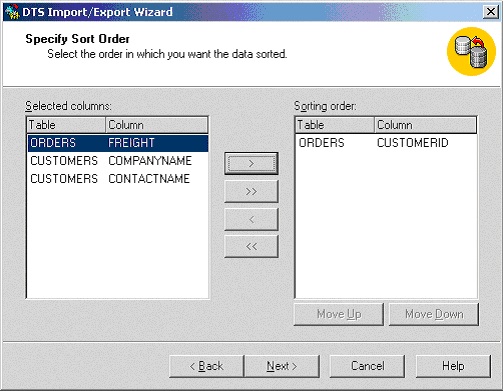This screenshot has width=503, height=391.
Task: Proceed with the Next button
Action: pyautogui.click(x=282, y=366)
